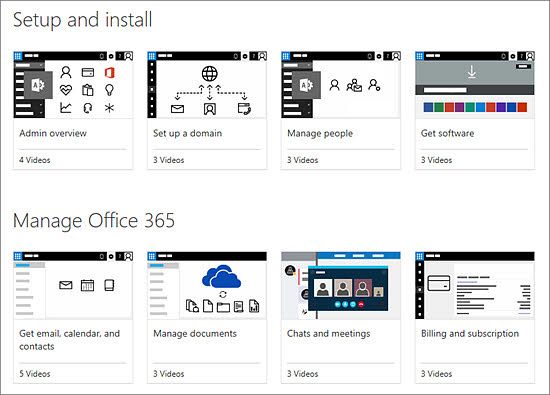550x395 pixels.
Task: Click the red Office logo icon in Admin overview
Action: pyautogui.click(x=109, y=73)
